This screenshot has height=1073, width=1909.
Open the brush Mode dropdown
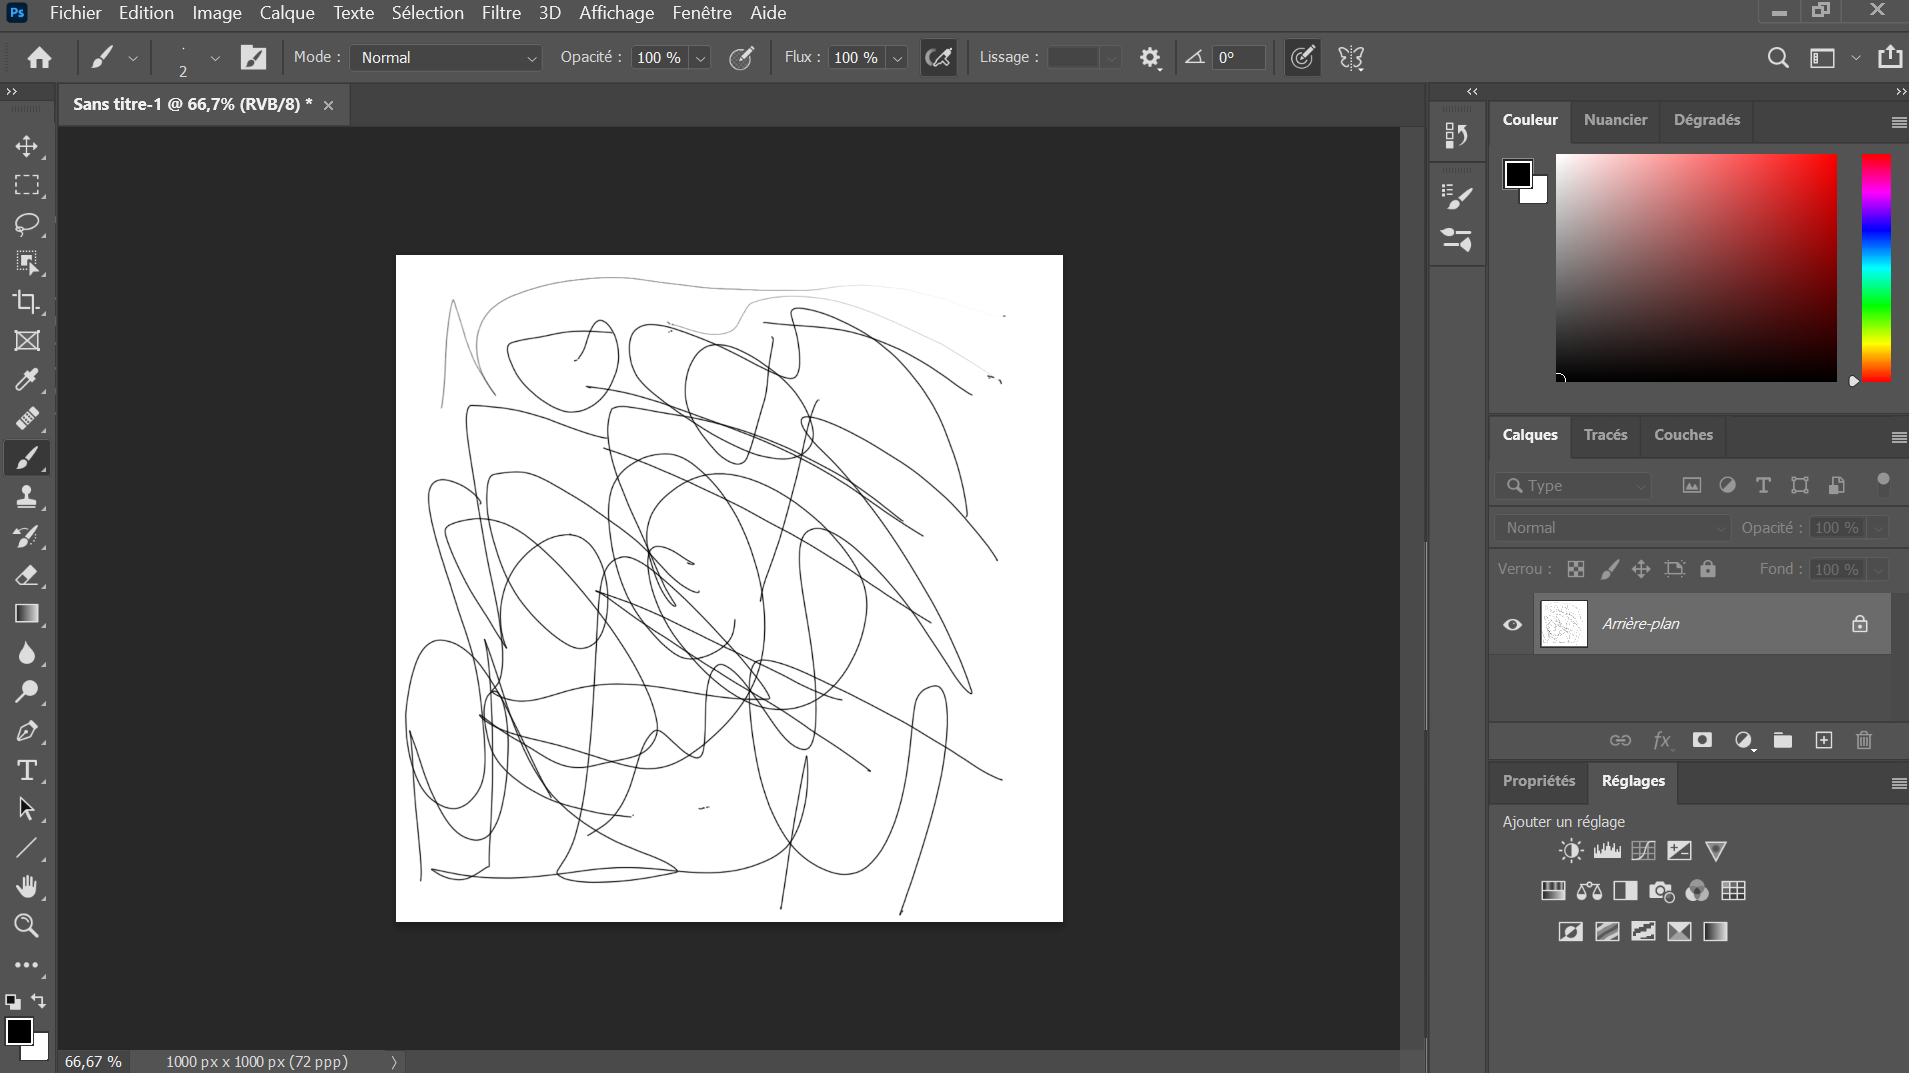(x=446, y=58)
